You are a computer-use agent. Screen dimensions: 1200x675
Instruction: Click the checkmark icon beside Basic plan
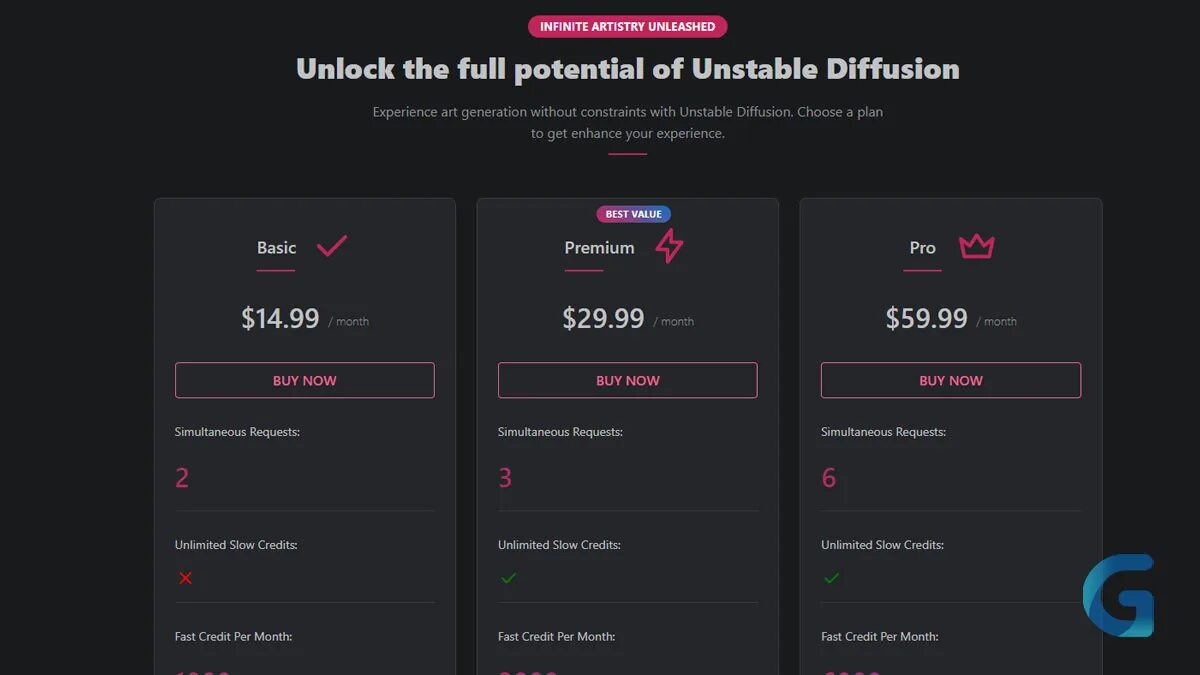tap(332, 246)
